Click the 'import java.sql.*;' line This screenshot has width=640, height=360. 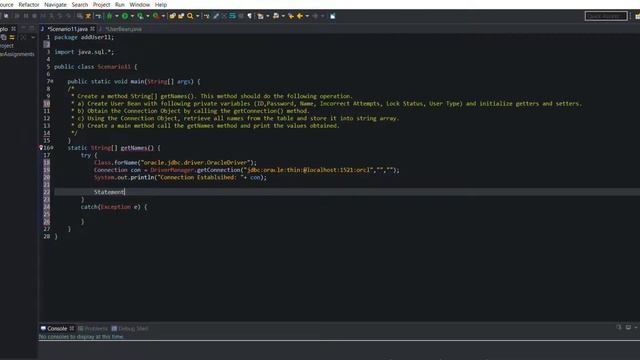[84, 52]
